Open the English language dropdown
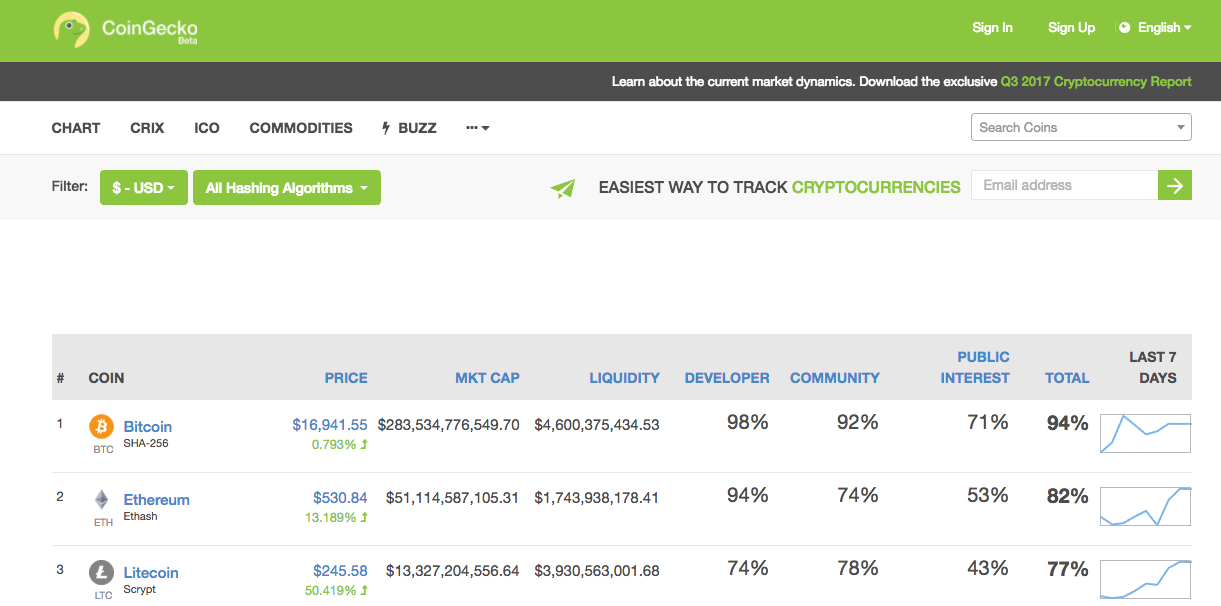Viewport: 1221px width, 606px height. (1155, 28)
